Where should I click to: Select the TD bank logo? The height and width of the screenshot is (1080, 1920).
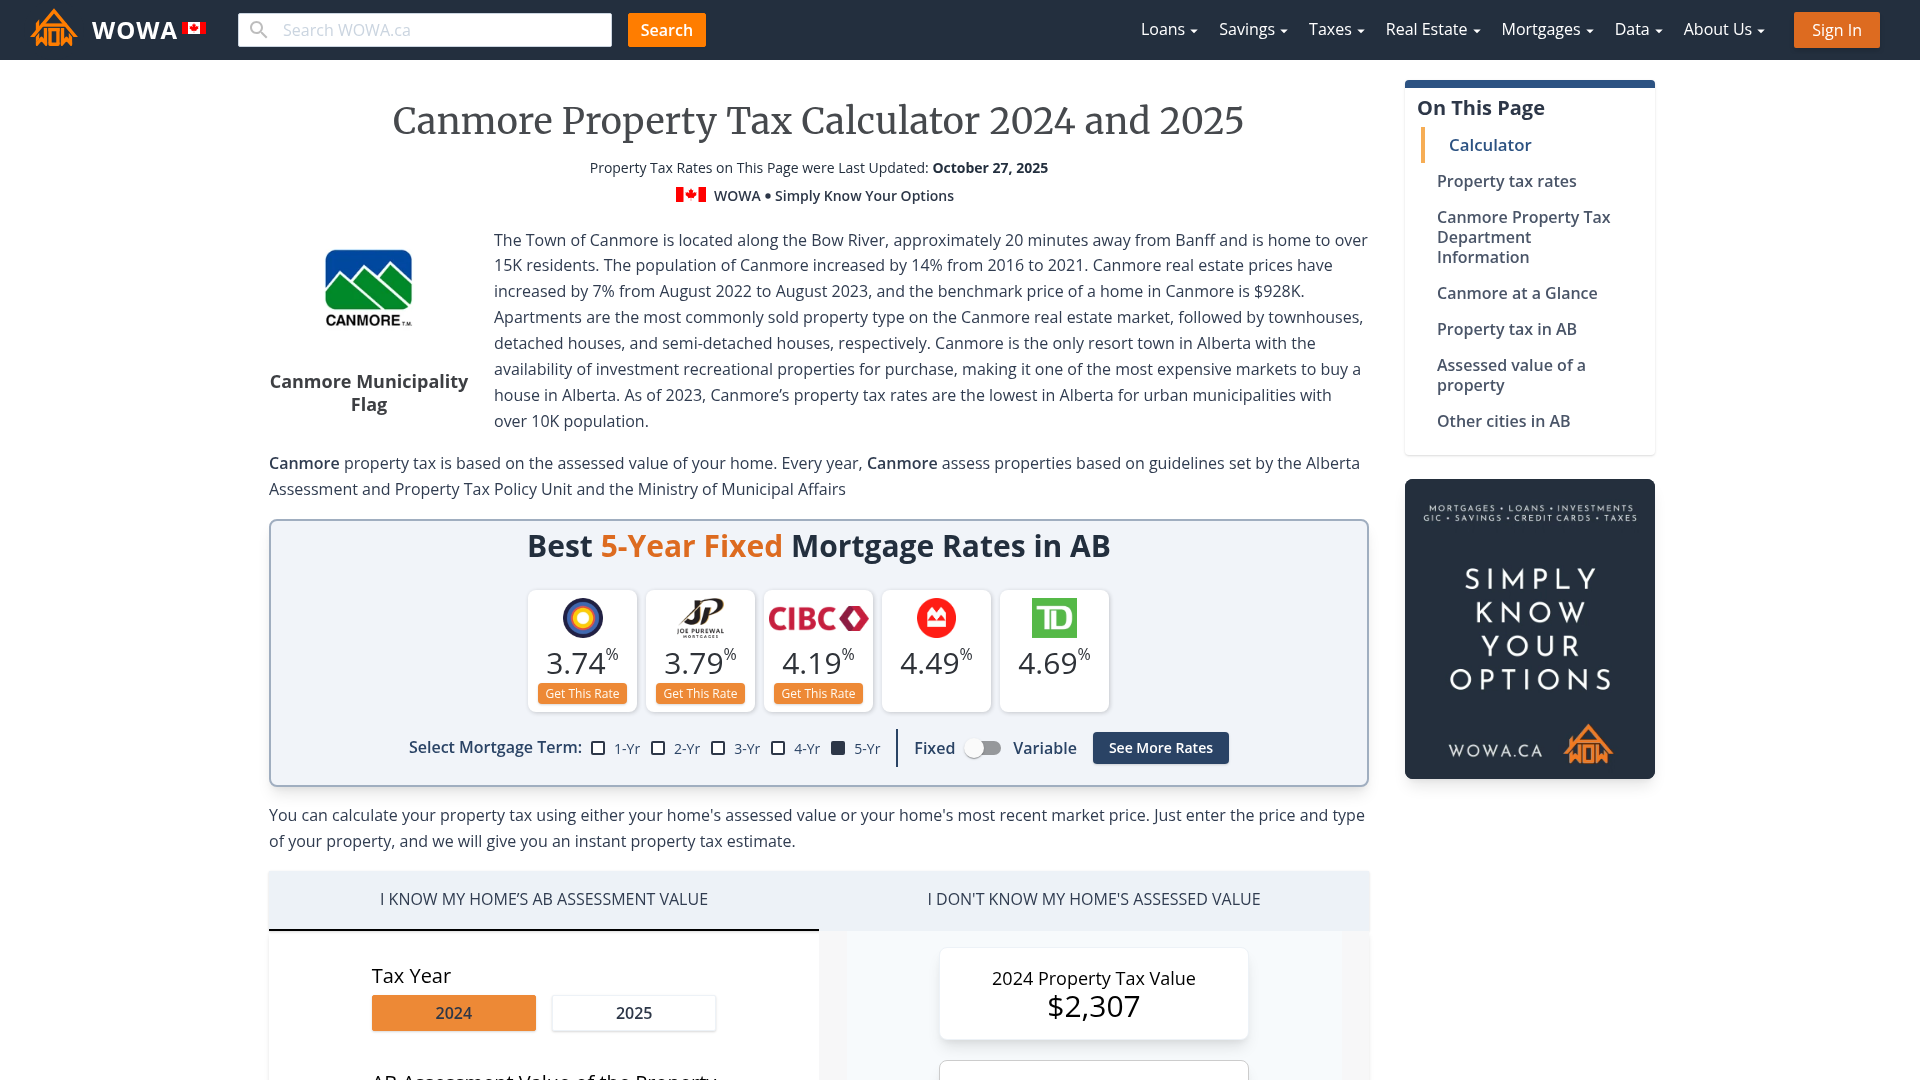tap(1054, 618)
